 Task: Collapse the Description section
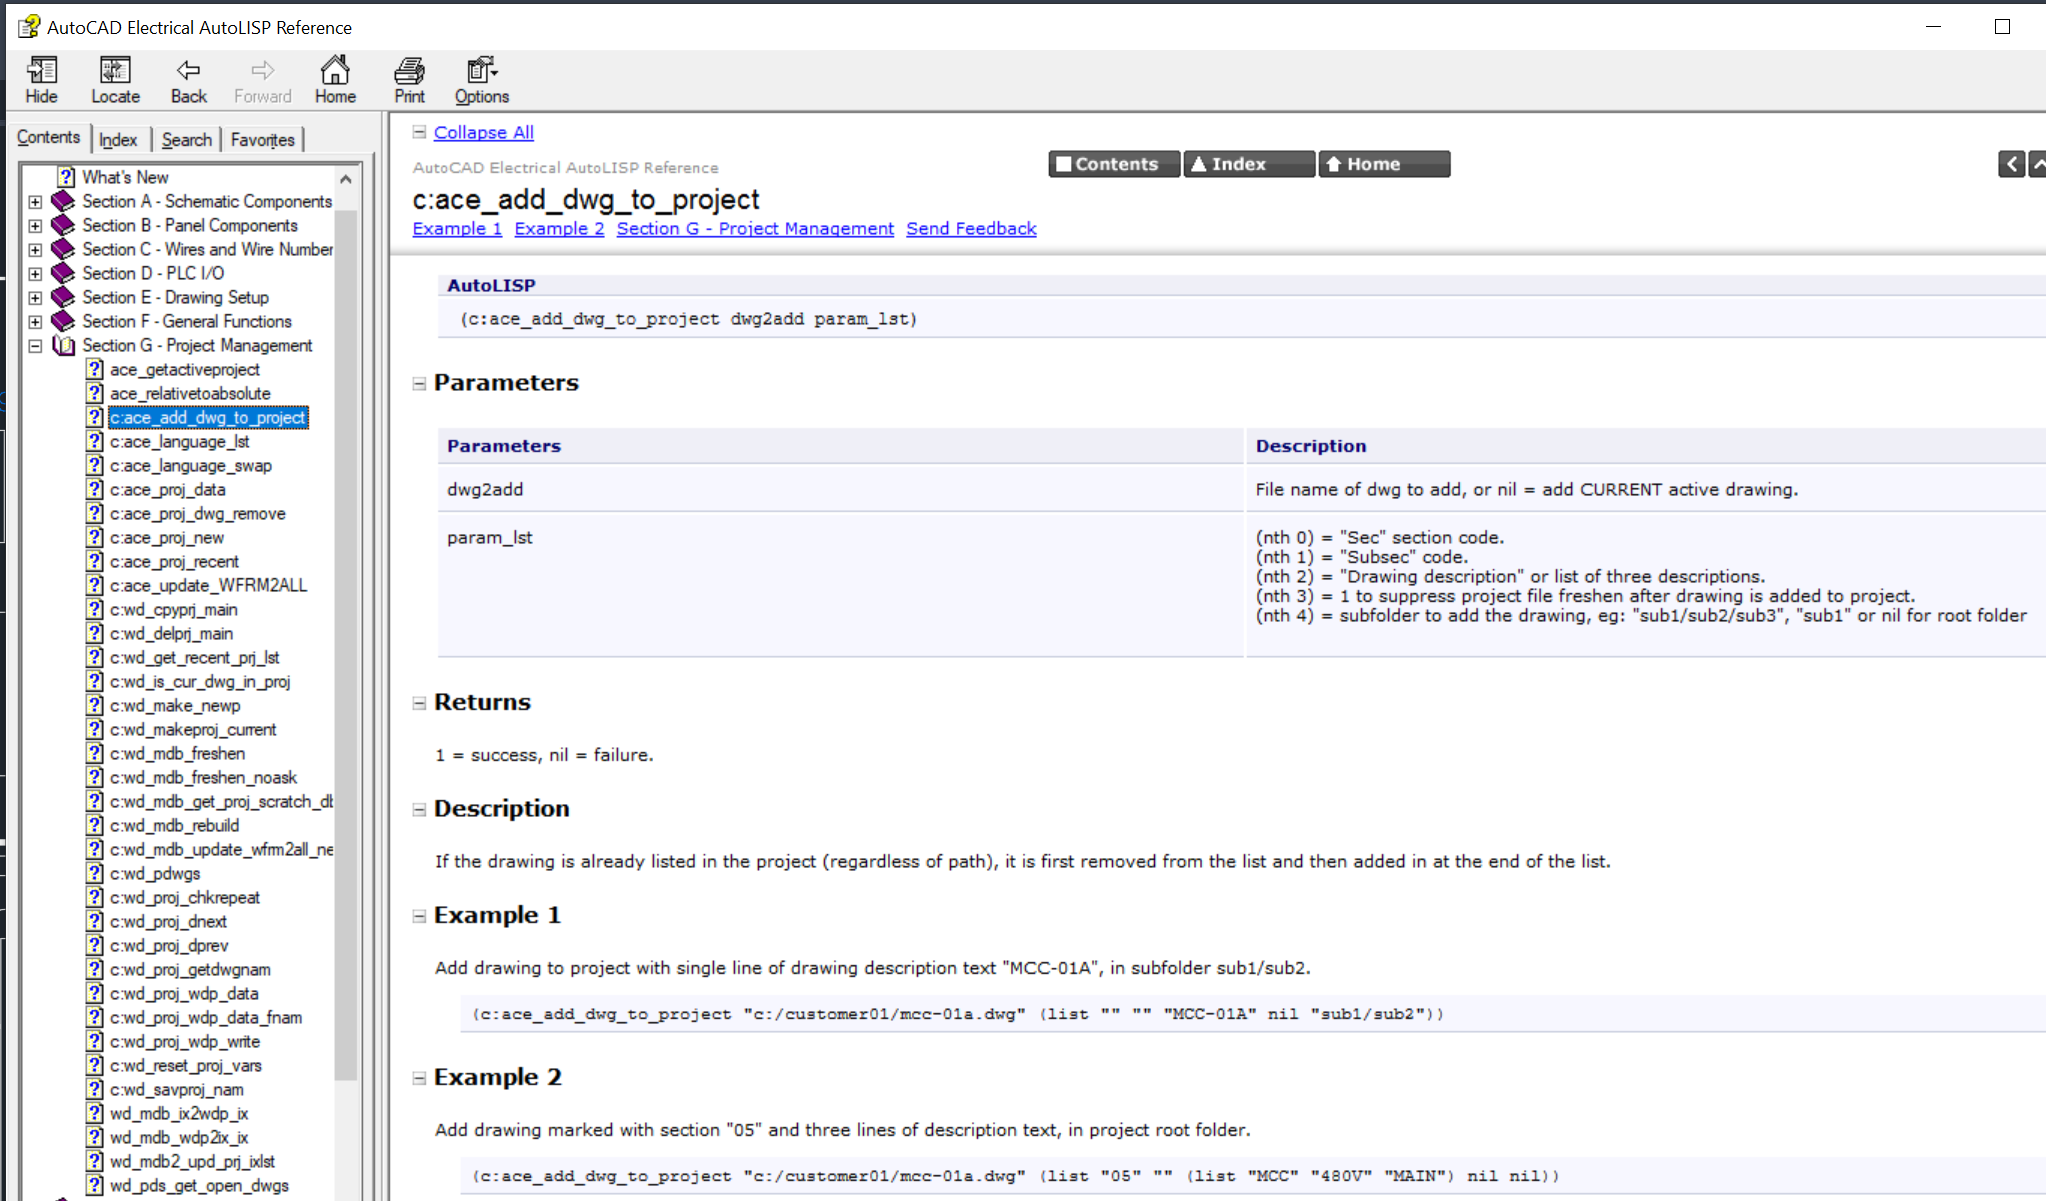[x=420, y=809]
